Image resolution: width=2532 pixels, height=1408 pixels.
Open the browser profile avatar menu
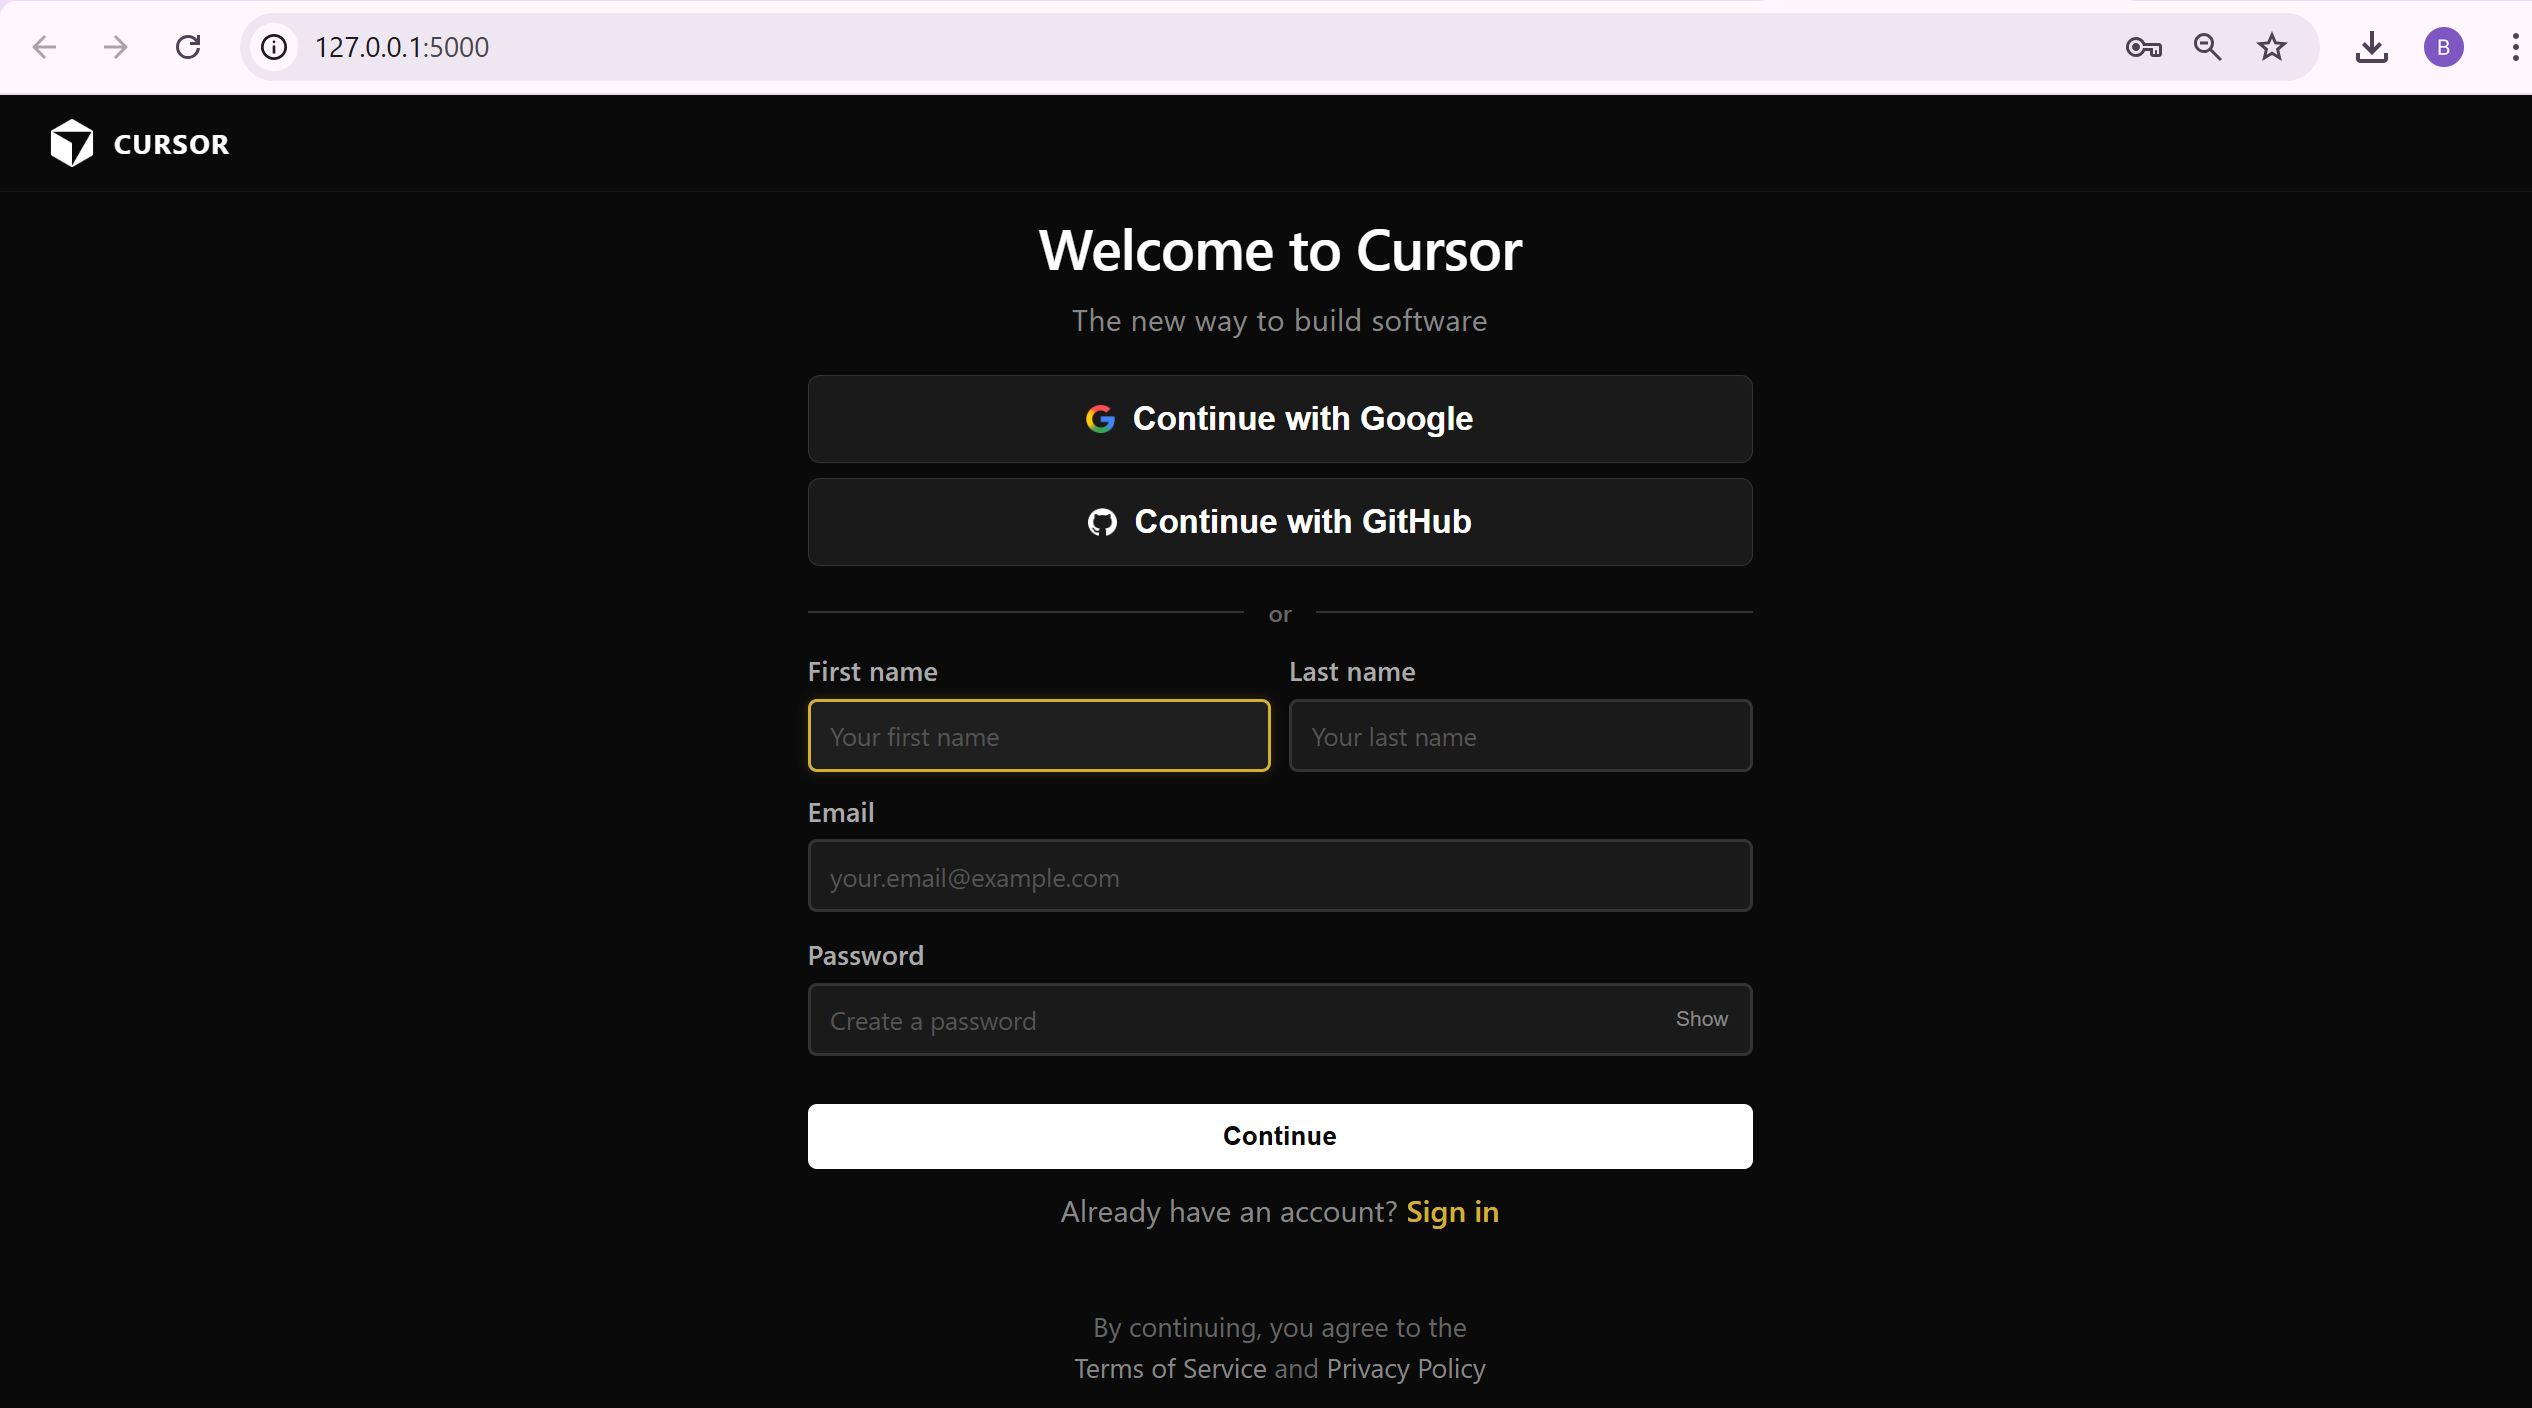pyautogui.click(x=2443, y=46)
